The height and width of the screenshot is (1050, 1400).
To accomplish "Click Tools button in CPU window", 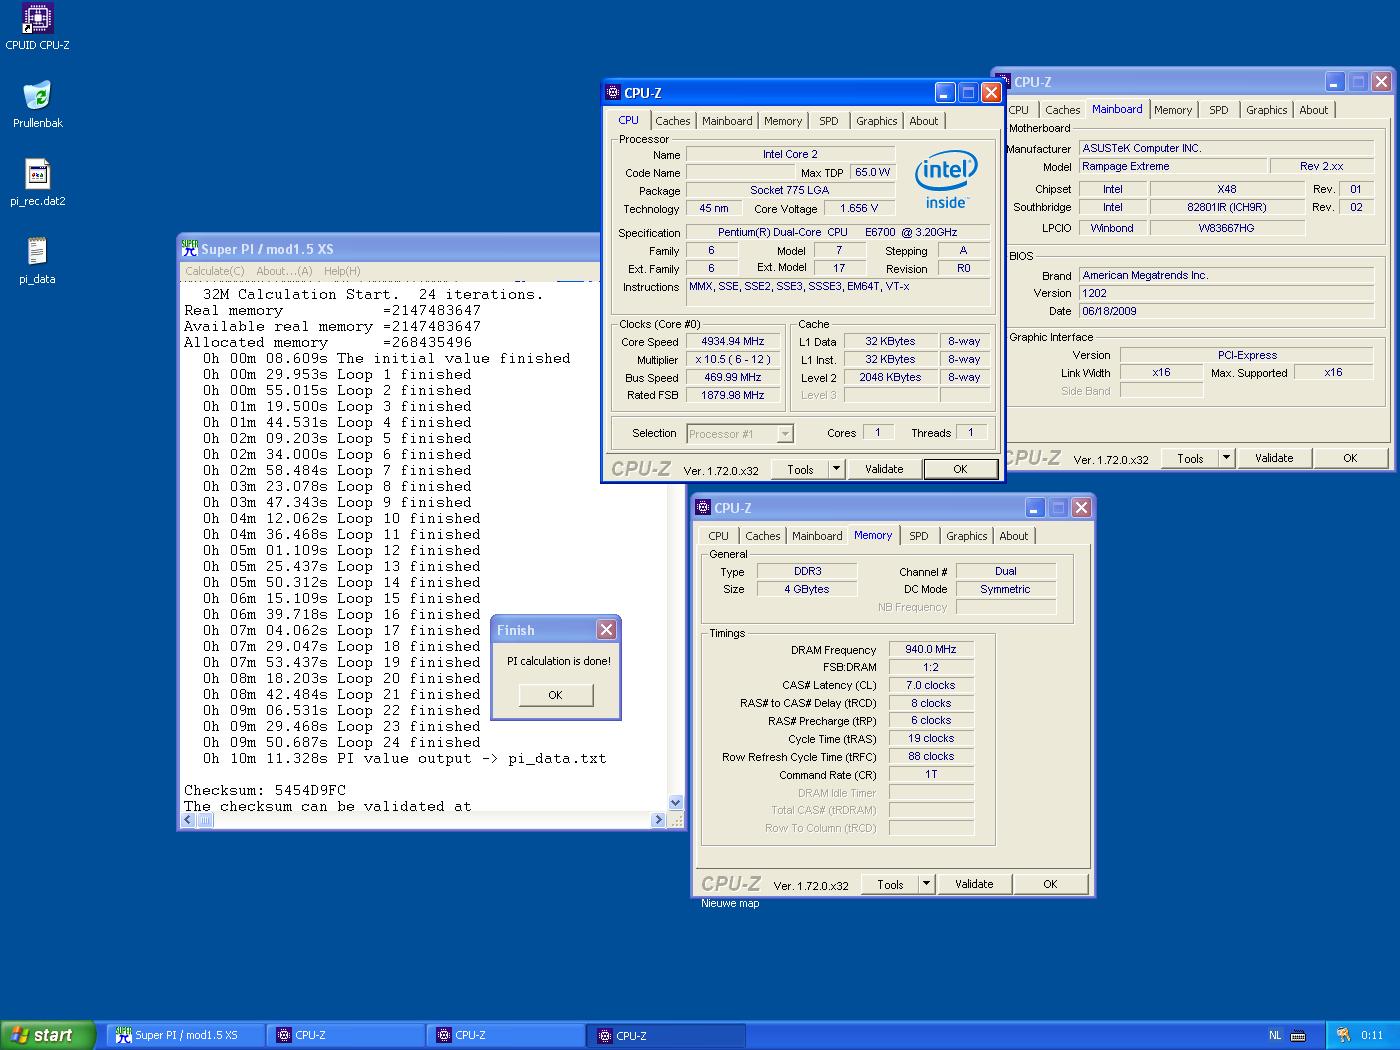I will click(x=800, y=469).
